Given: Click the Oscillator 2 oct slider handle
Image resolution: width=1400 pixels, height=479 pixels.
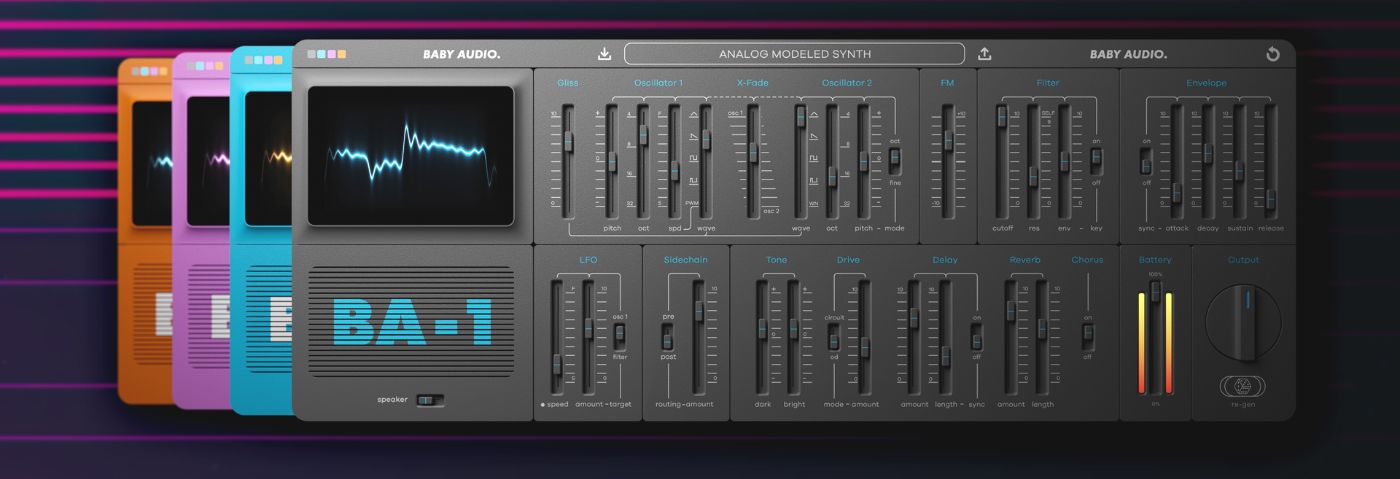Looking at the screenshot, I should coord(832,176).
